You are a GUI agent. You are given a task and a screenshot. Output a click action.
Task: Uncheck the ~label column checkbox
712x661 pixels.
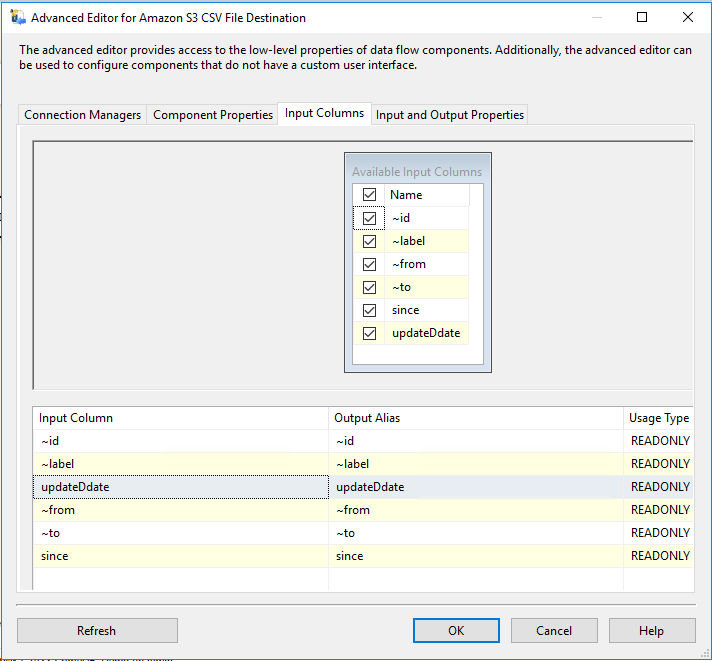pos(369,241)
